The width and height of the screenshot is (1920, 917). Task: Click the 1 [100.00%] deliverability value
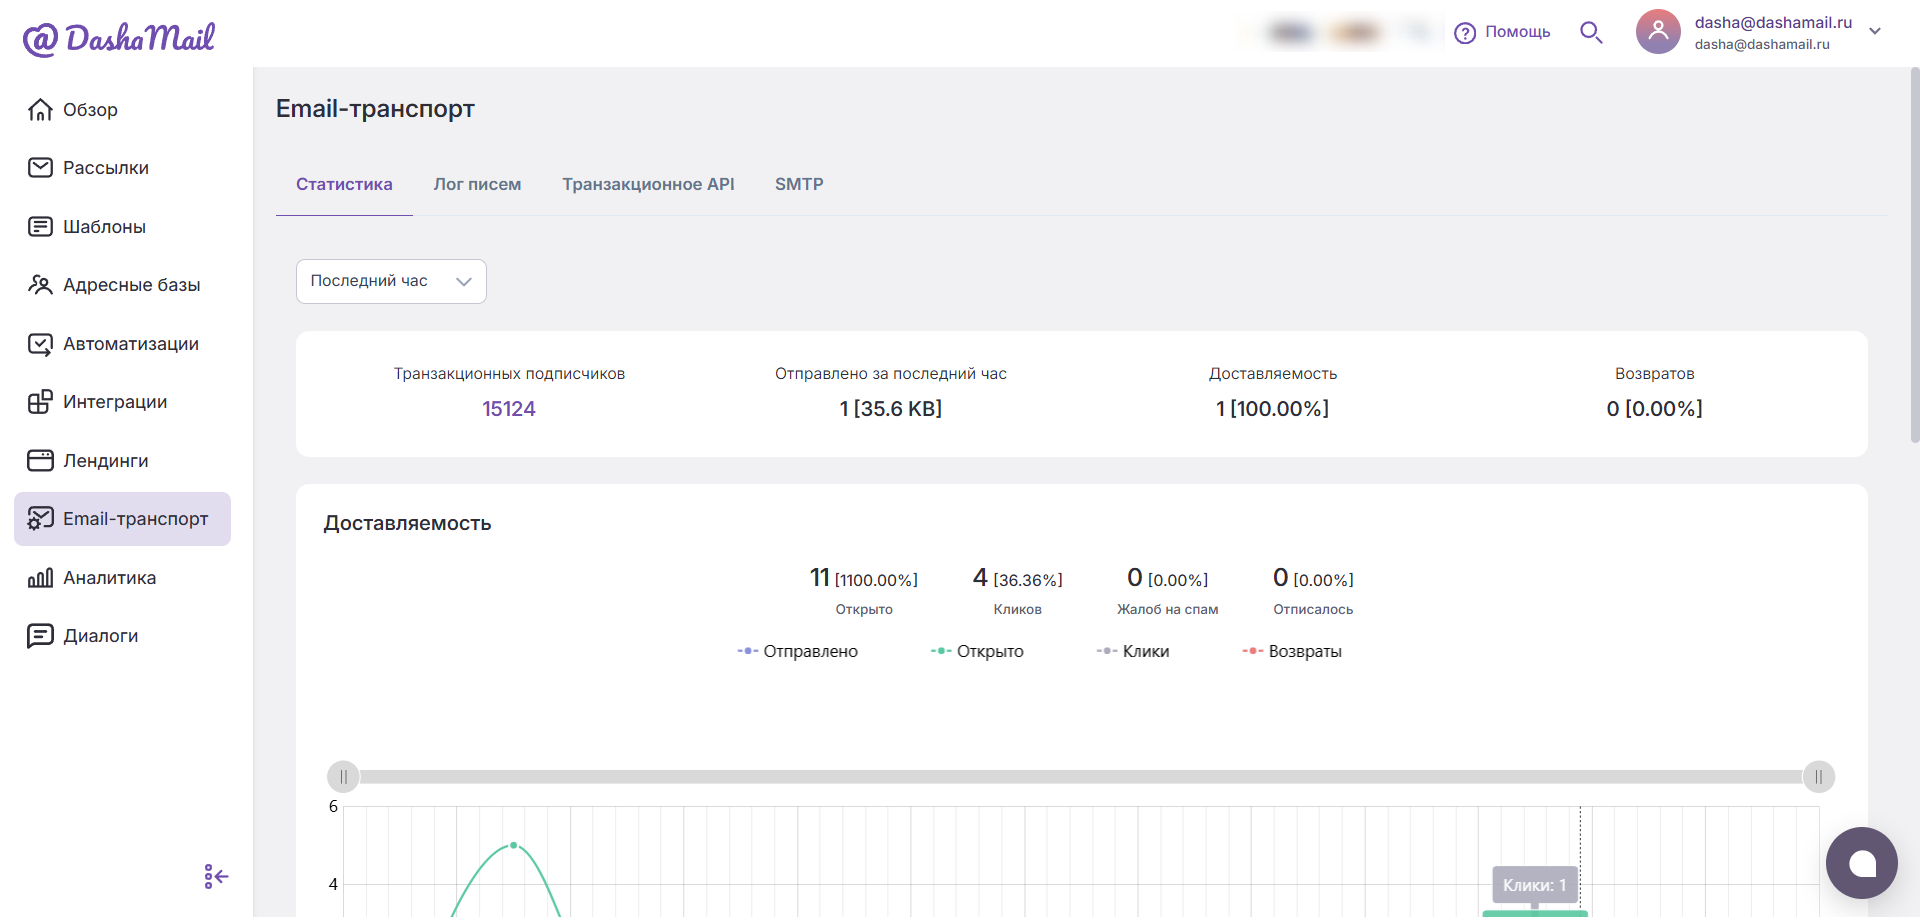click(1273, 409)
